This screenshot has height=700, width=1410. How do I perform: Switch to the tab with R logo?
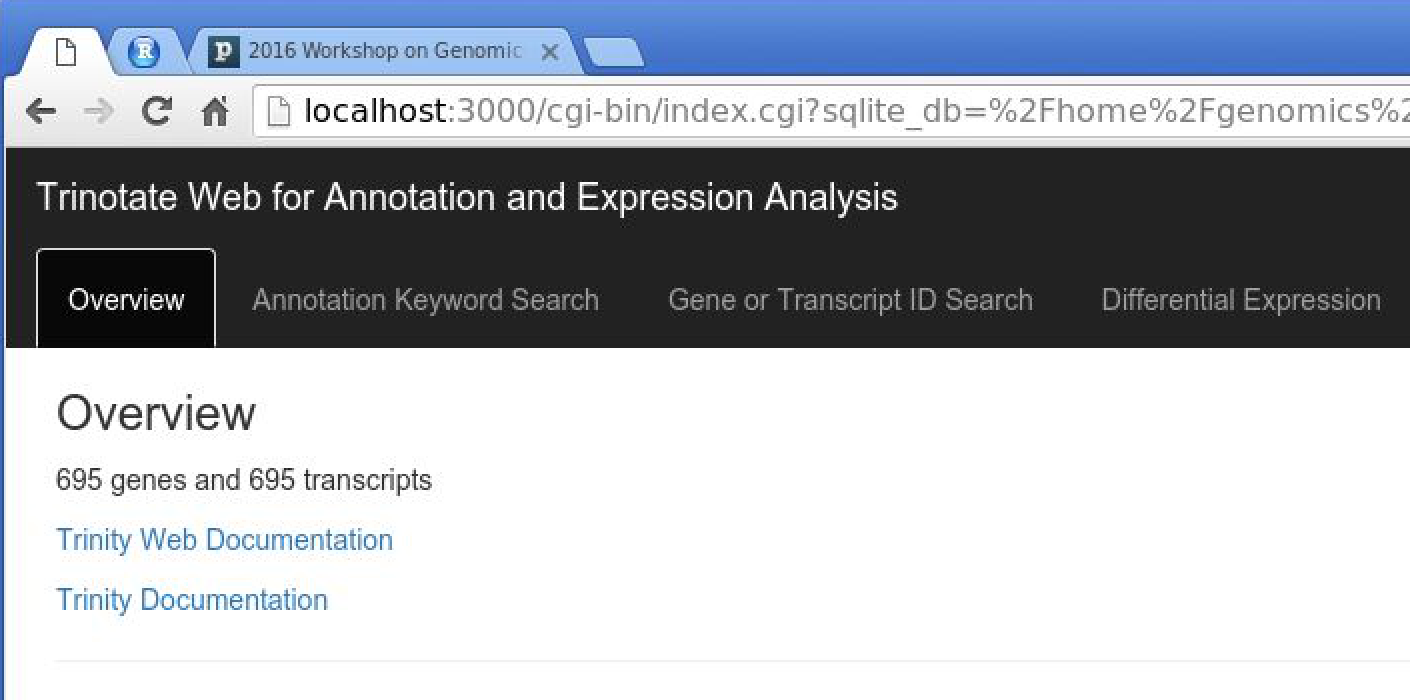145,51
